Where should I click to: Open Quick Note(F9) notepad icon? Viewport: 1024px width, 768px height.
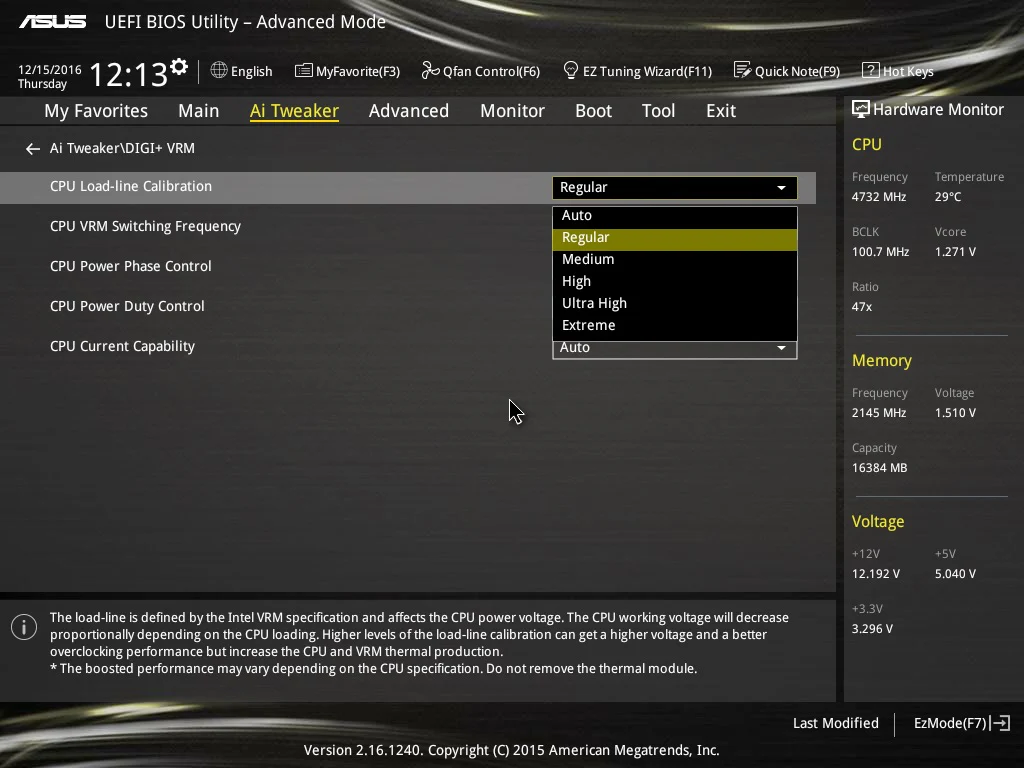(743, 70)
